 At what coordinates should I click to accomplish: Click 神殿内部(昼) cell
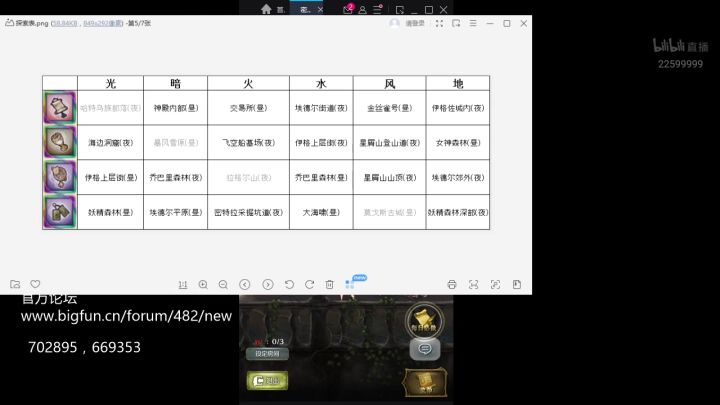click(x=175, y=108)
